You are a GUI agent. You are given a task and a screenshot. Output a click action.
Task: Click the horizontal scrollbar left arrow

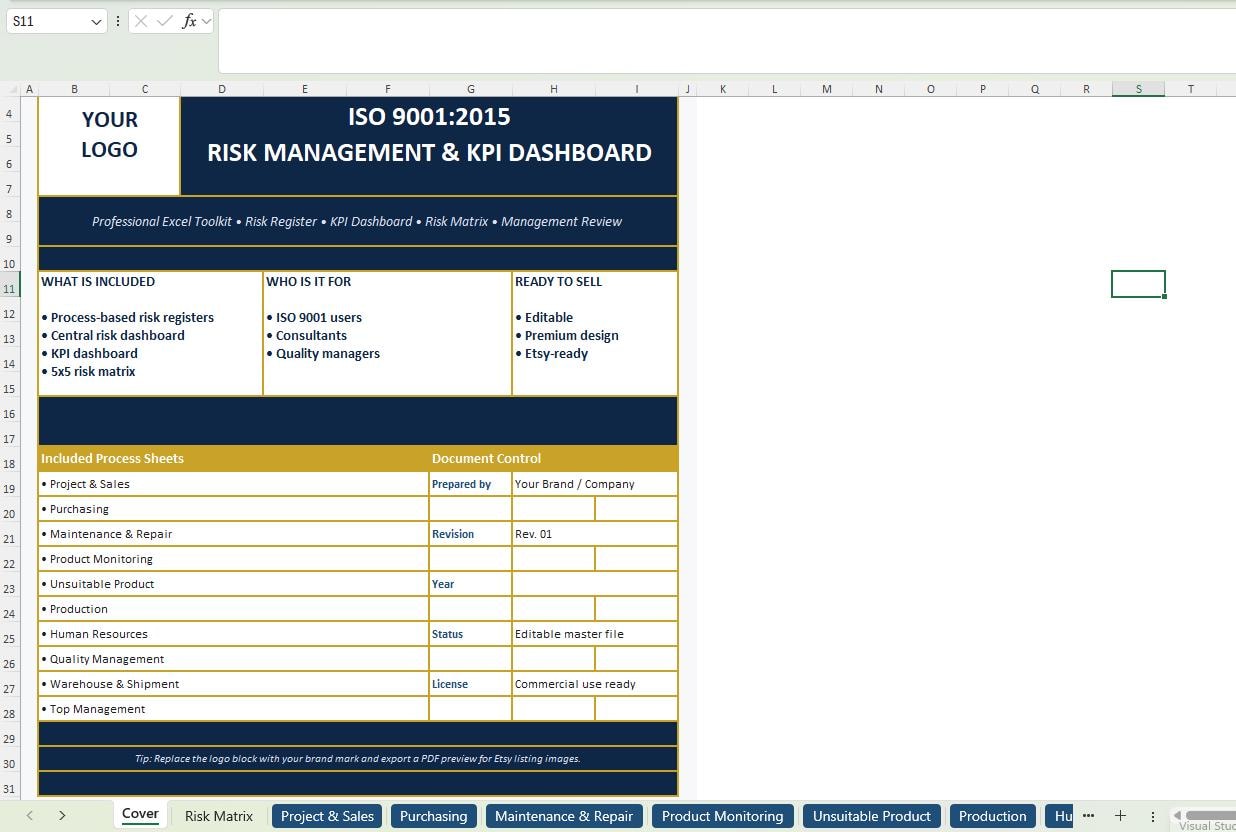click(x=1177, y=816)
